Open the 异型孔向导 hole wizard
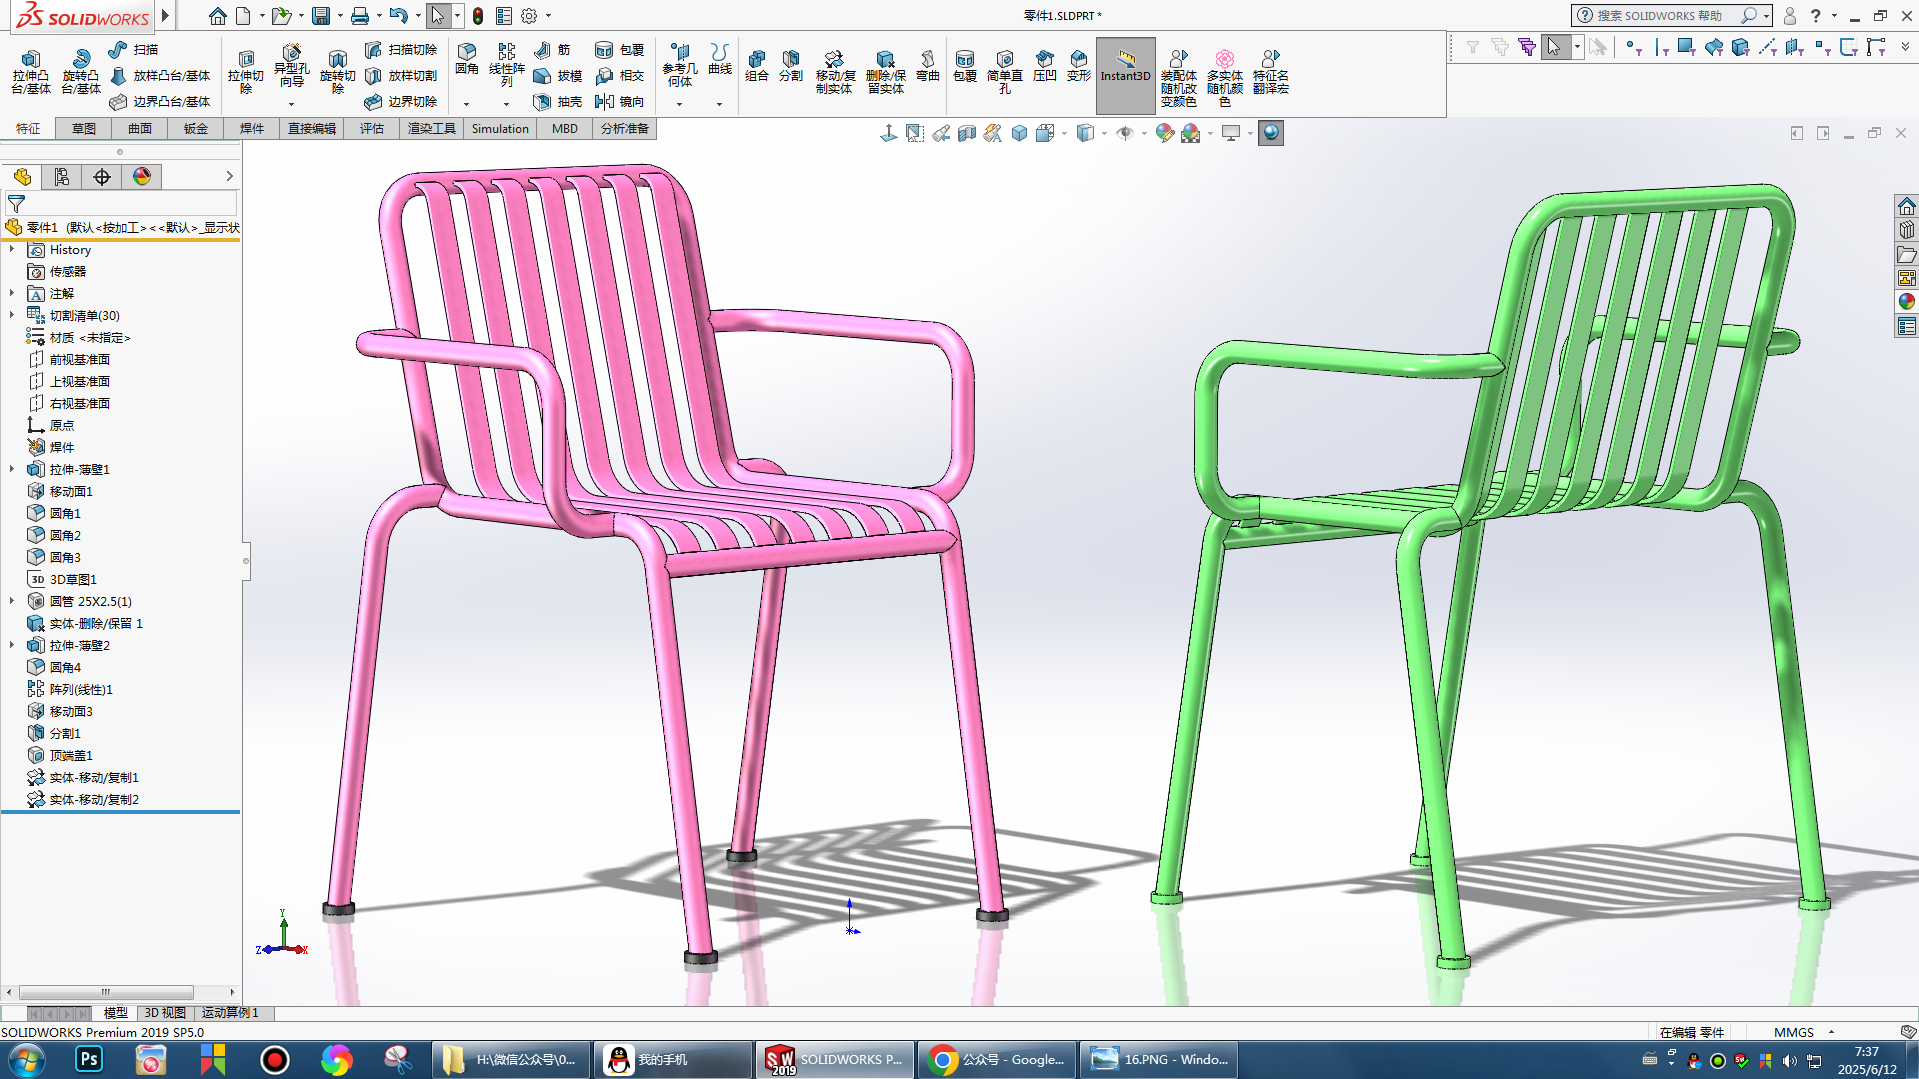The image size is (1919, 1079). [291, 68]
